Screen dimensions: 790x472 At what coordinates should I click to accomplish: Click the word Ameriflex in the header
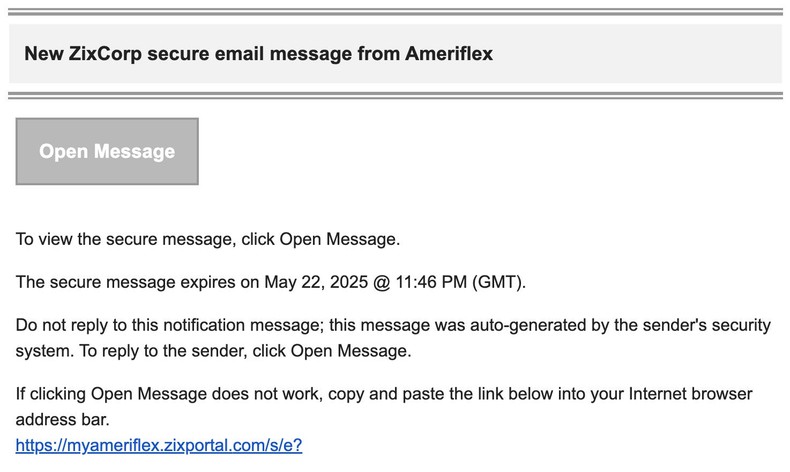(x=448, y=54)
